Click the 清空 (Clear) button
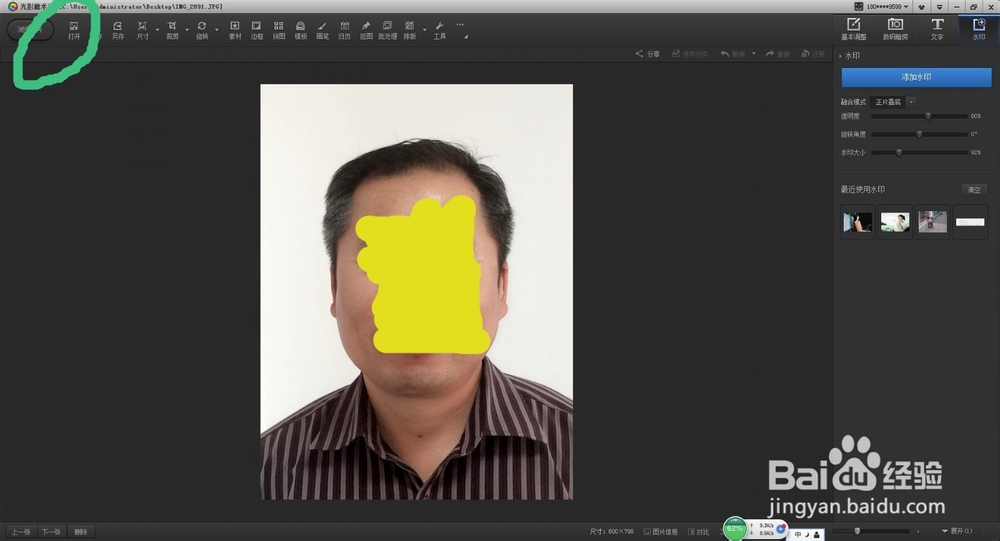Viewport: 1000px width, 541px height. [974, 189]
